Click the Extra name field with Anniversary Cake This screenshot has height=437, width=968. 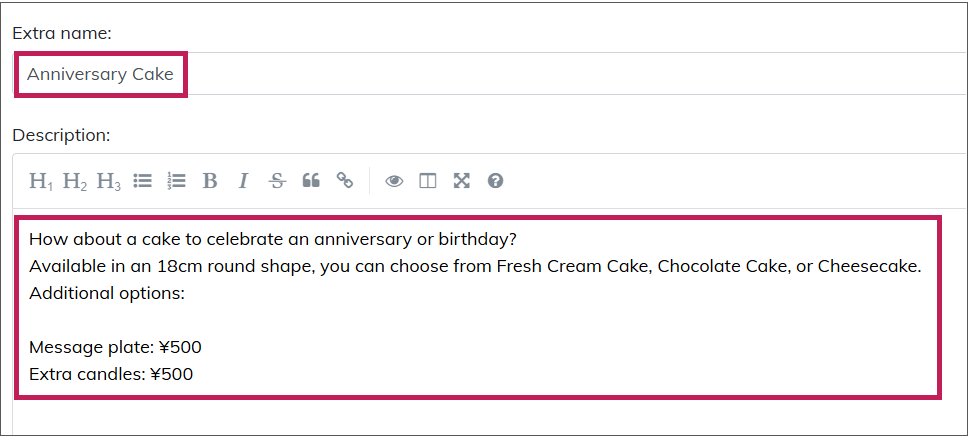(491, 74)
